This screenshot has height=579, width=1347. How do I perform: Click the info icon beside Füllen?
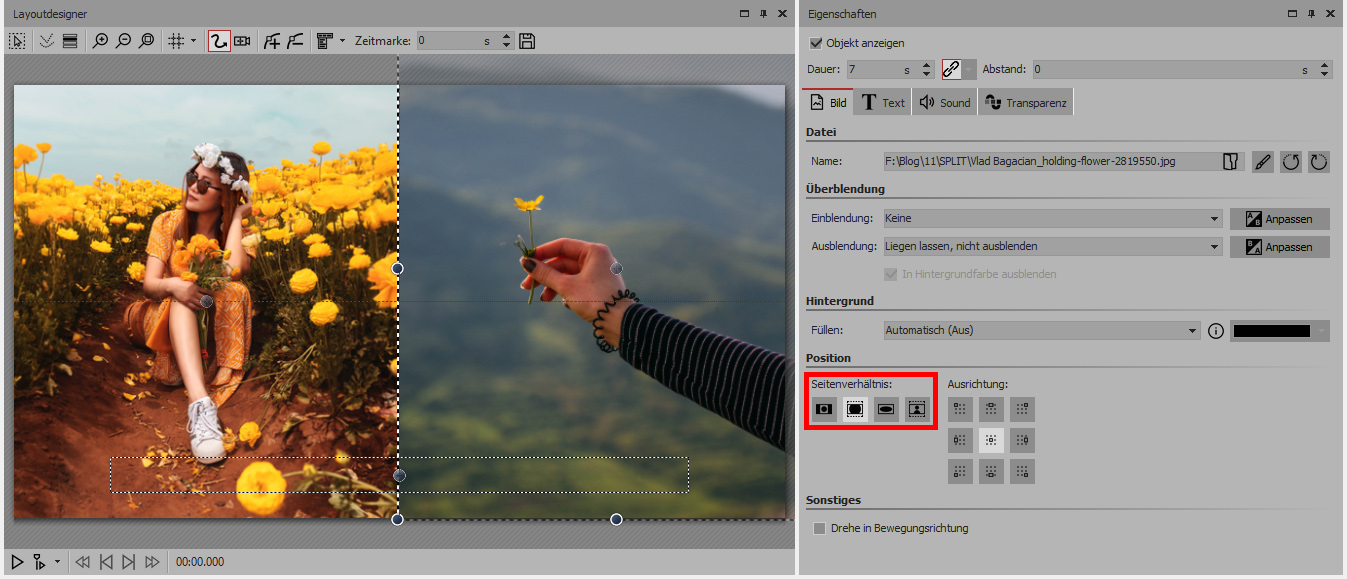pyautogui.click(x=1216, y=331)
